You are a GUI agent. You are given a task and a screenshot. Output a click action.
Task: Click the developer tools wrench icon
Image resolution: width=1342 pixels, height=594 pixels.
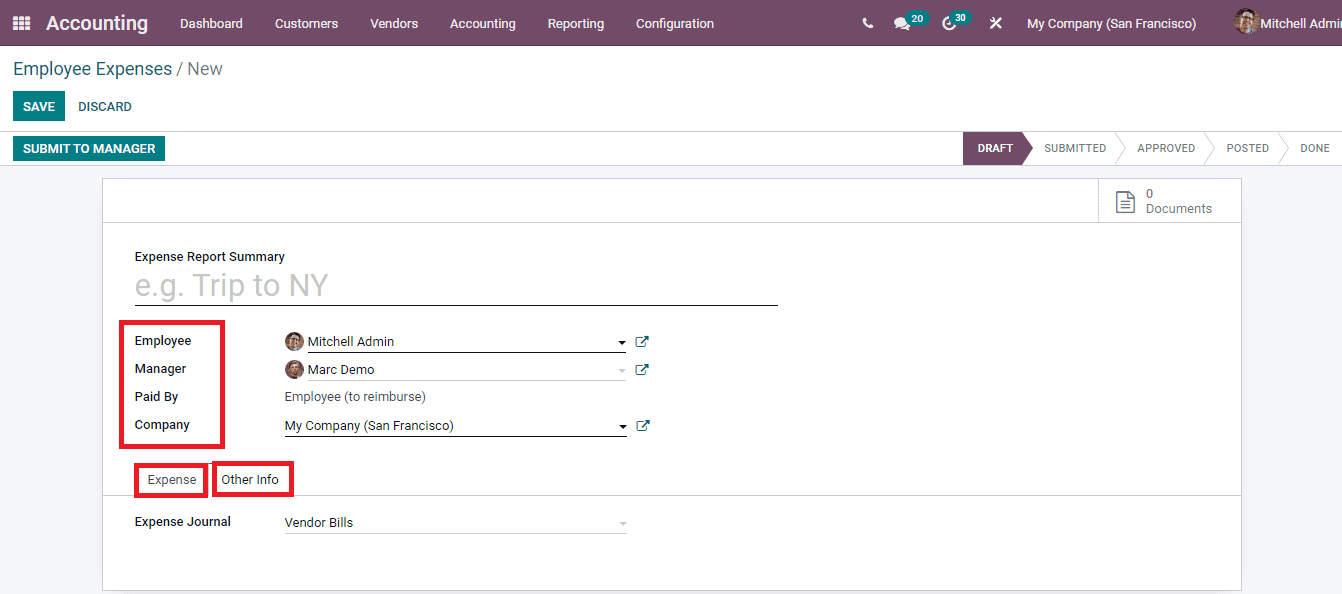coord(995,23)
